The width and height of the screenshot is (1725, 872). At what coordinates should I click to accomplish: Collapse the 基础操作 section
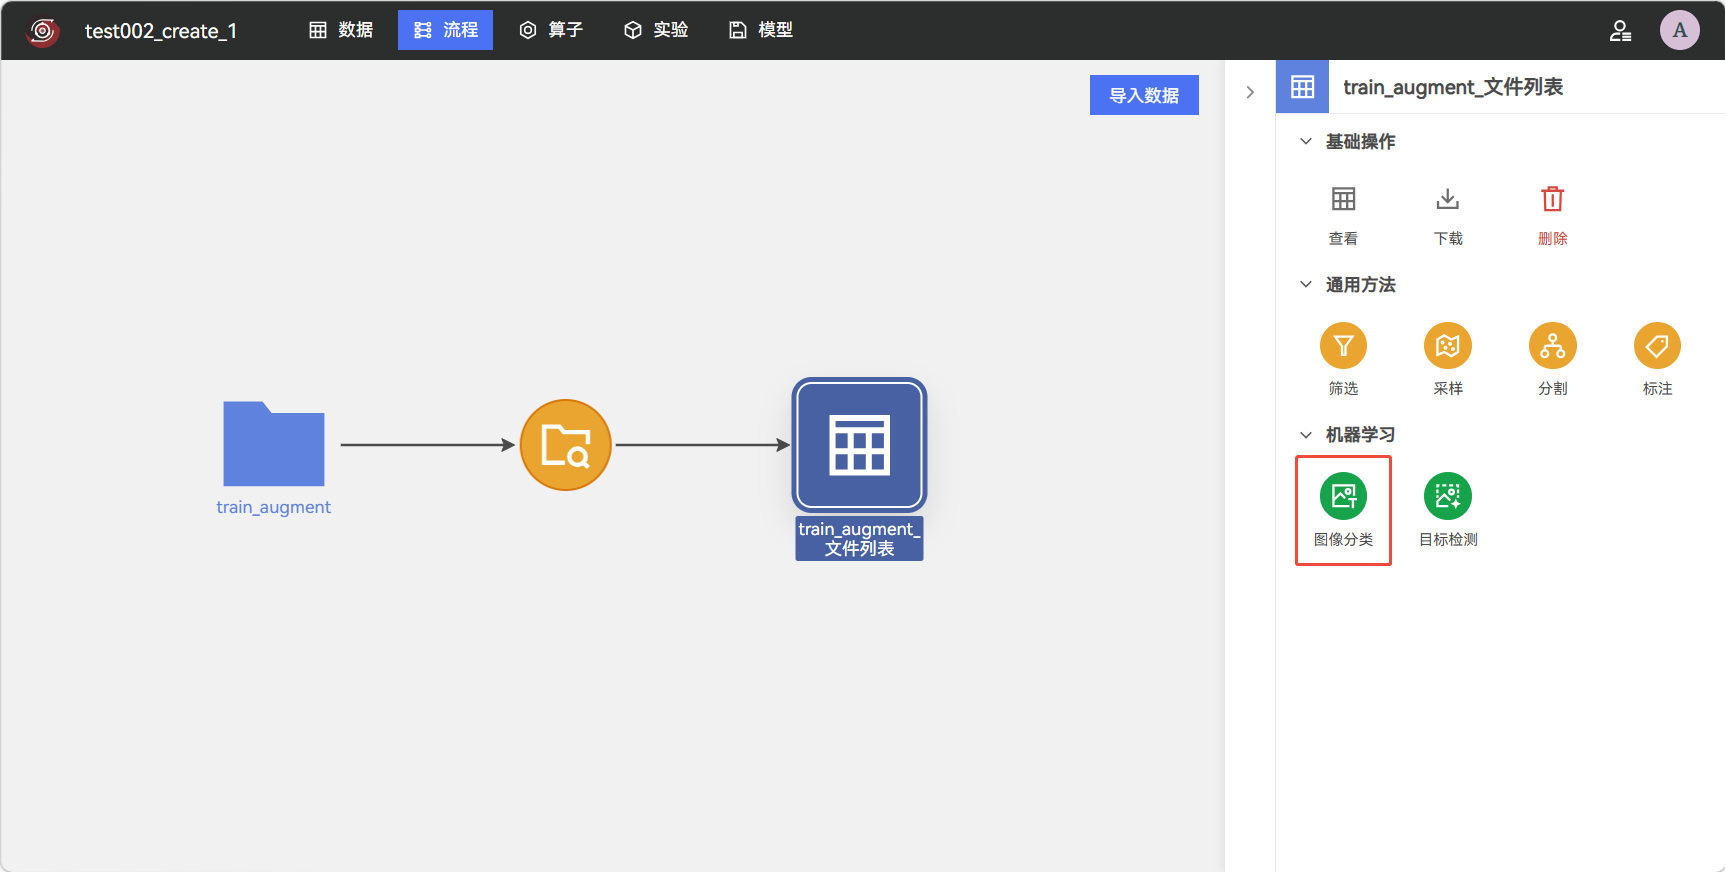[x=1305, y=142]
